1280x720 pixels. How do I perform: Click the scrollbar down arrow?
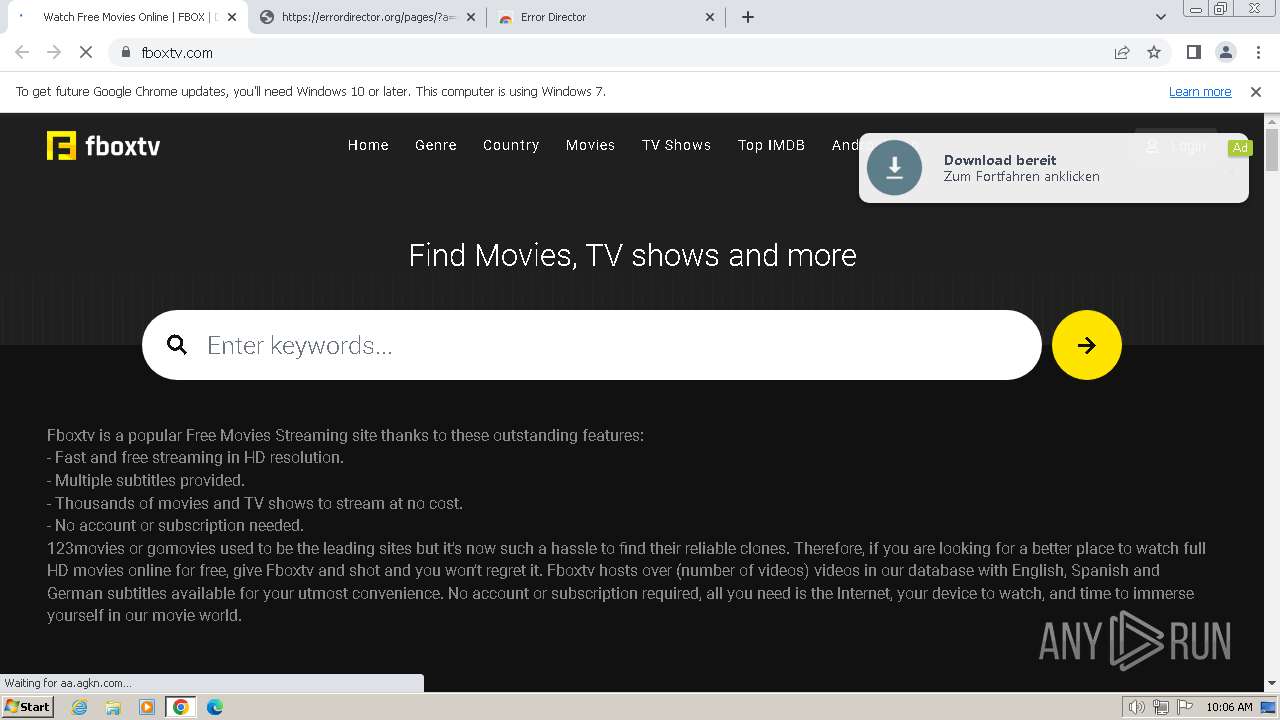pyautogui.click(x=1272, y=683)
